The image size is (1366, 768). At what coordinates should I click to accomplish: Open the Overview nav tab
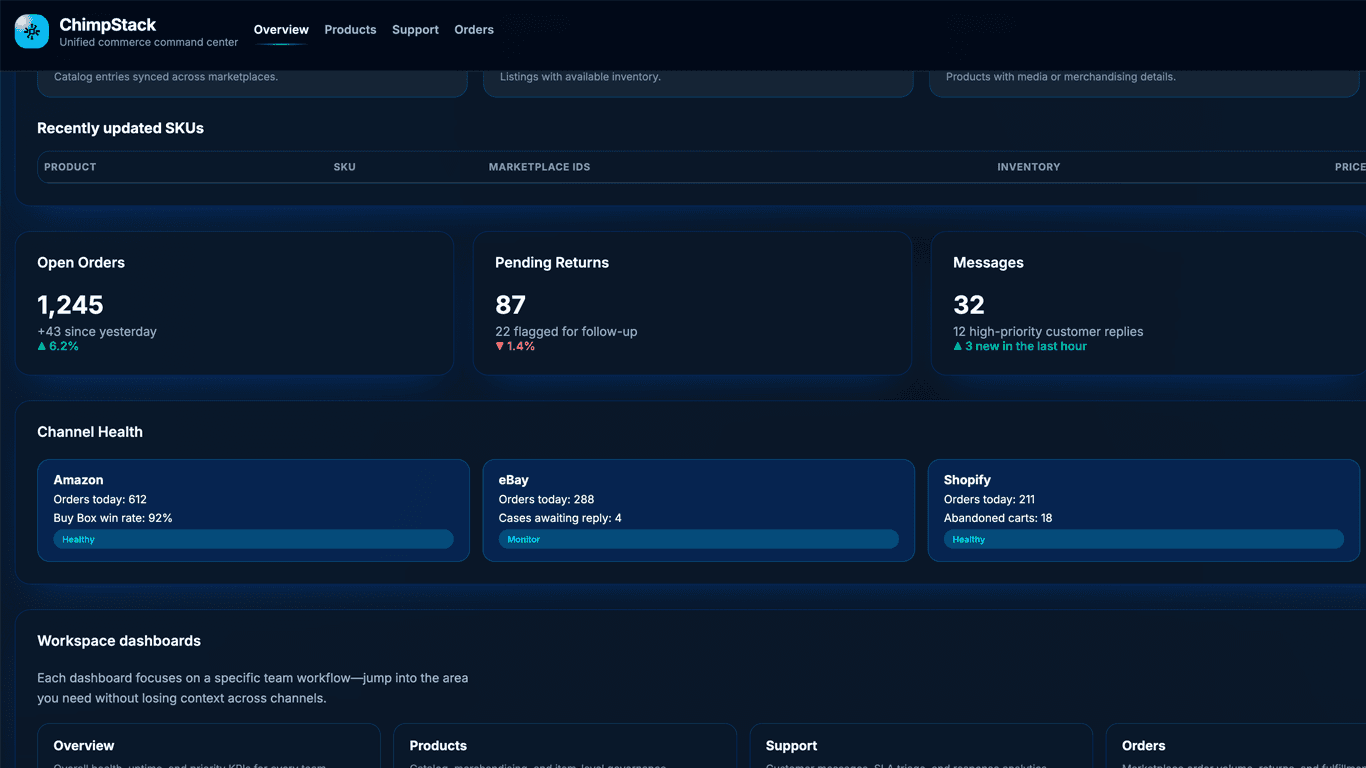281,30
